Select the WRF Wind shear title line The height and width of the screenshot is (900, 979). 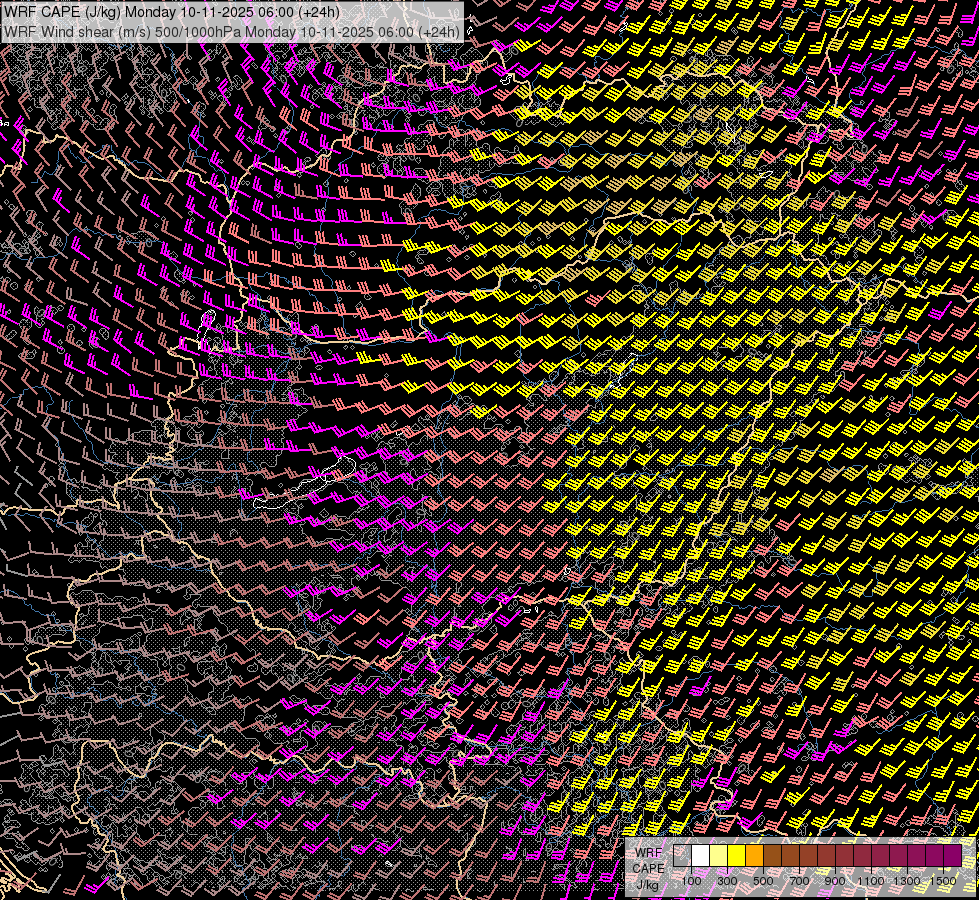pos(232,31)
